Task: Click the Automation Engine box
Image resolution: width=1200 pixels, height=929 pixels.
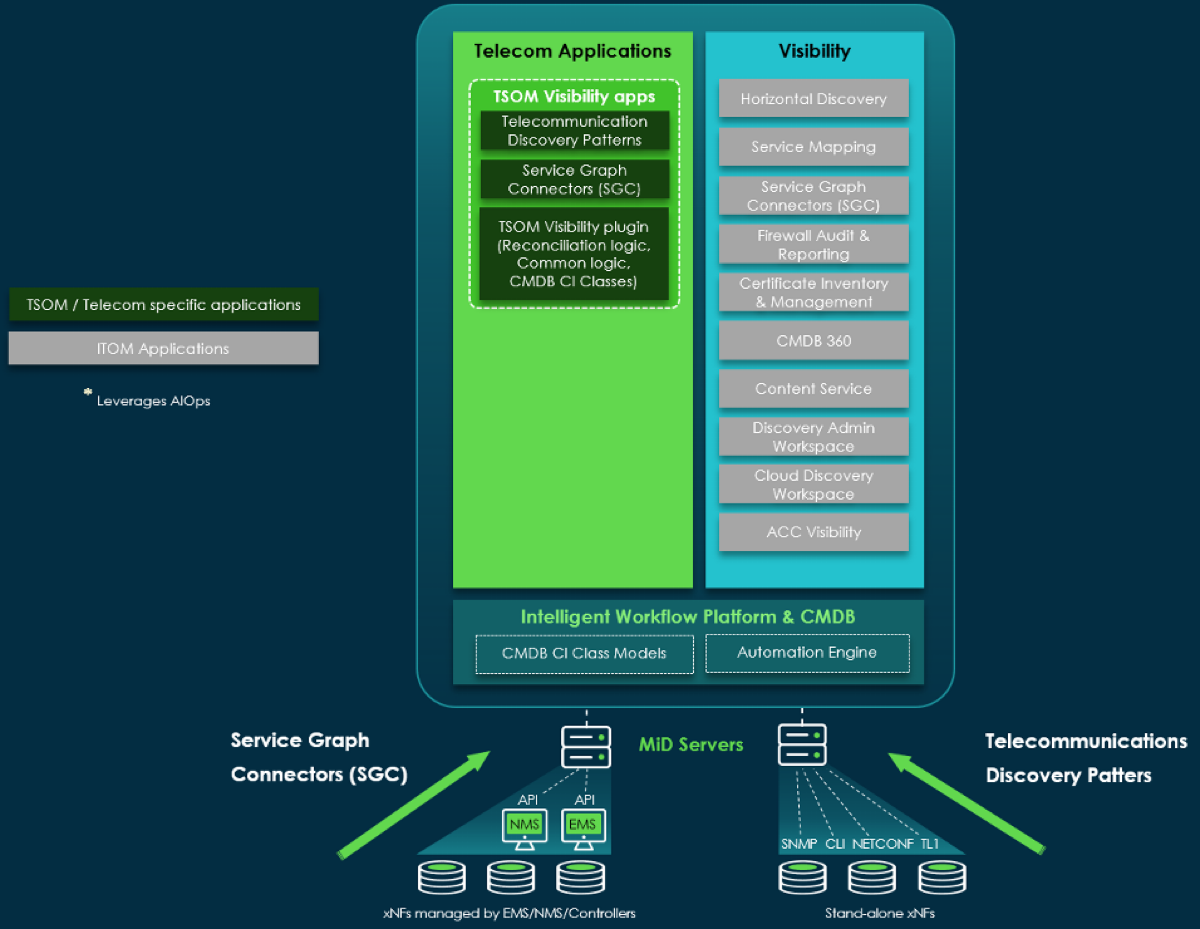Action: 807,653
